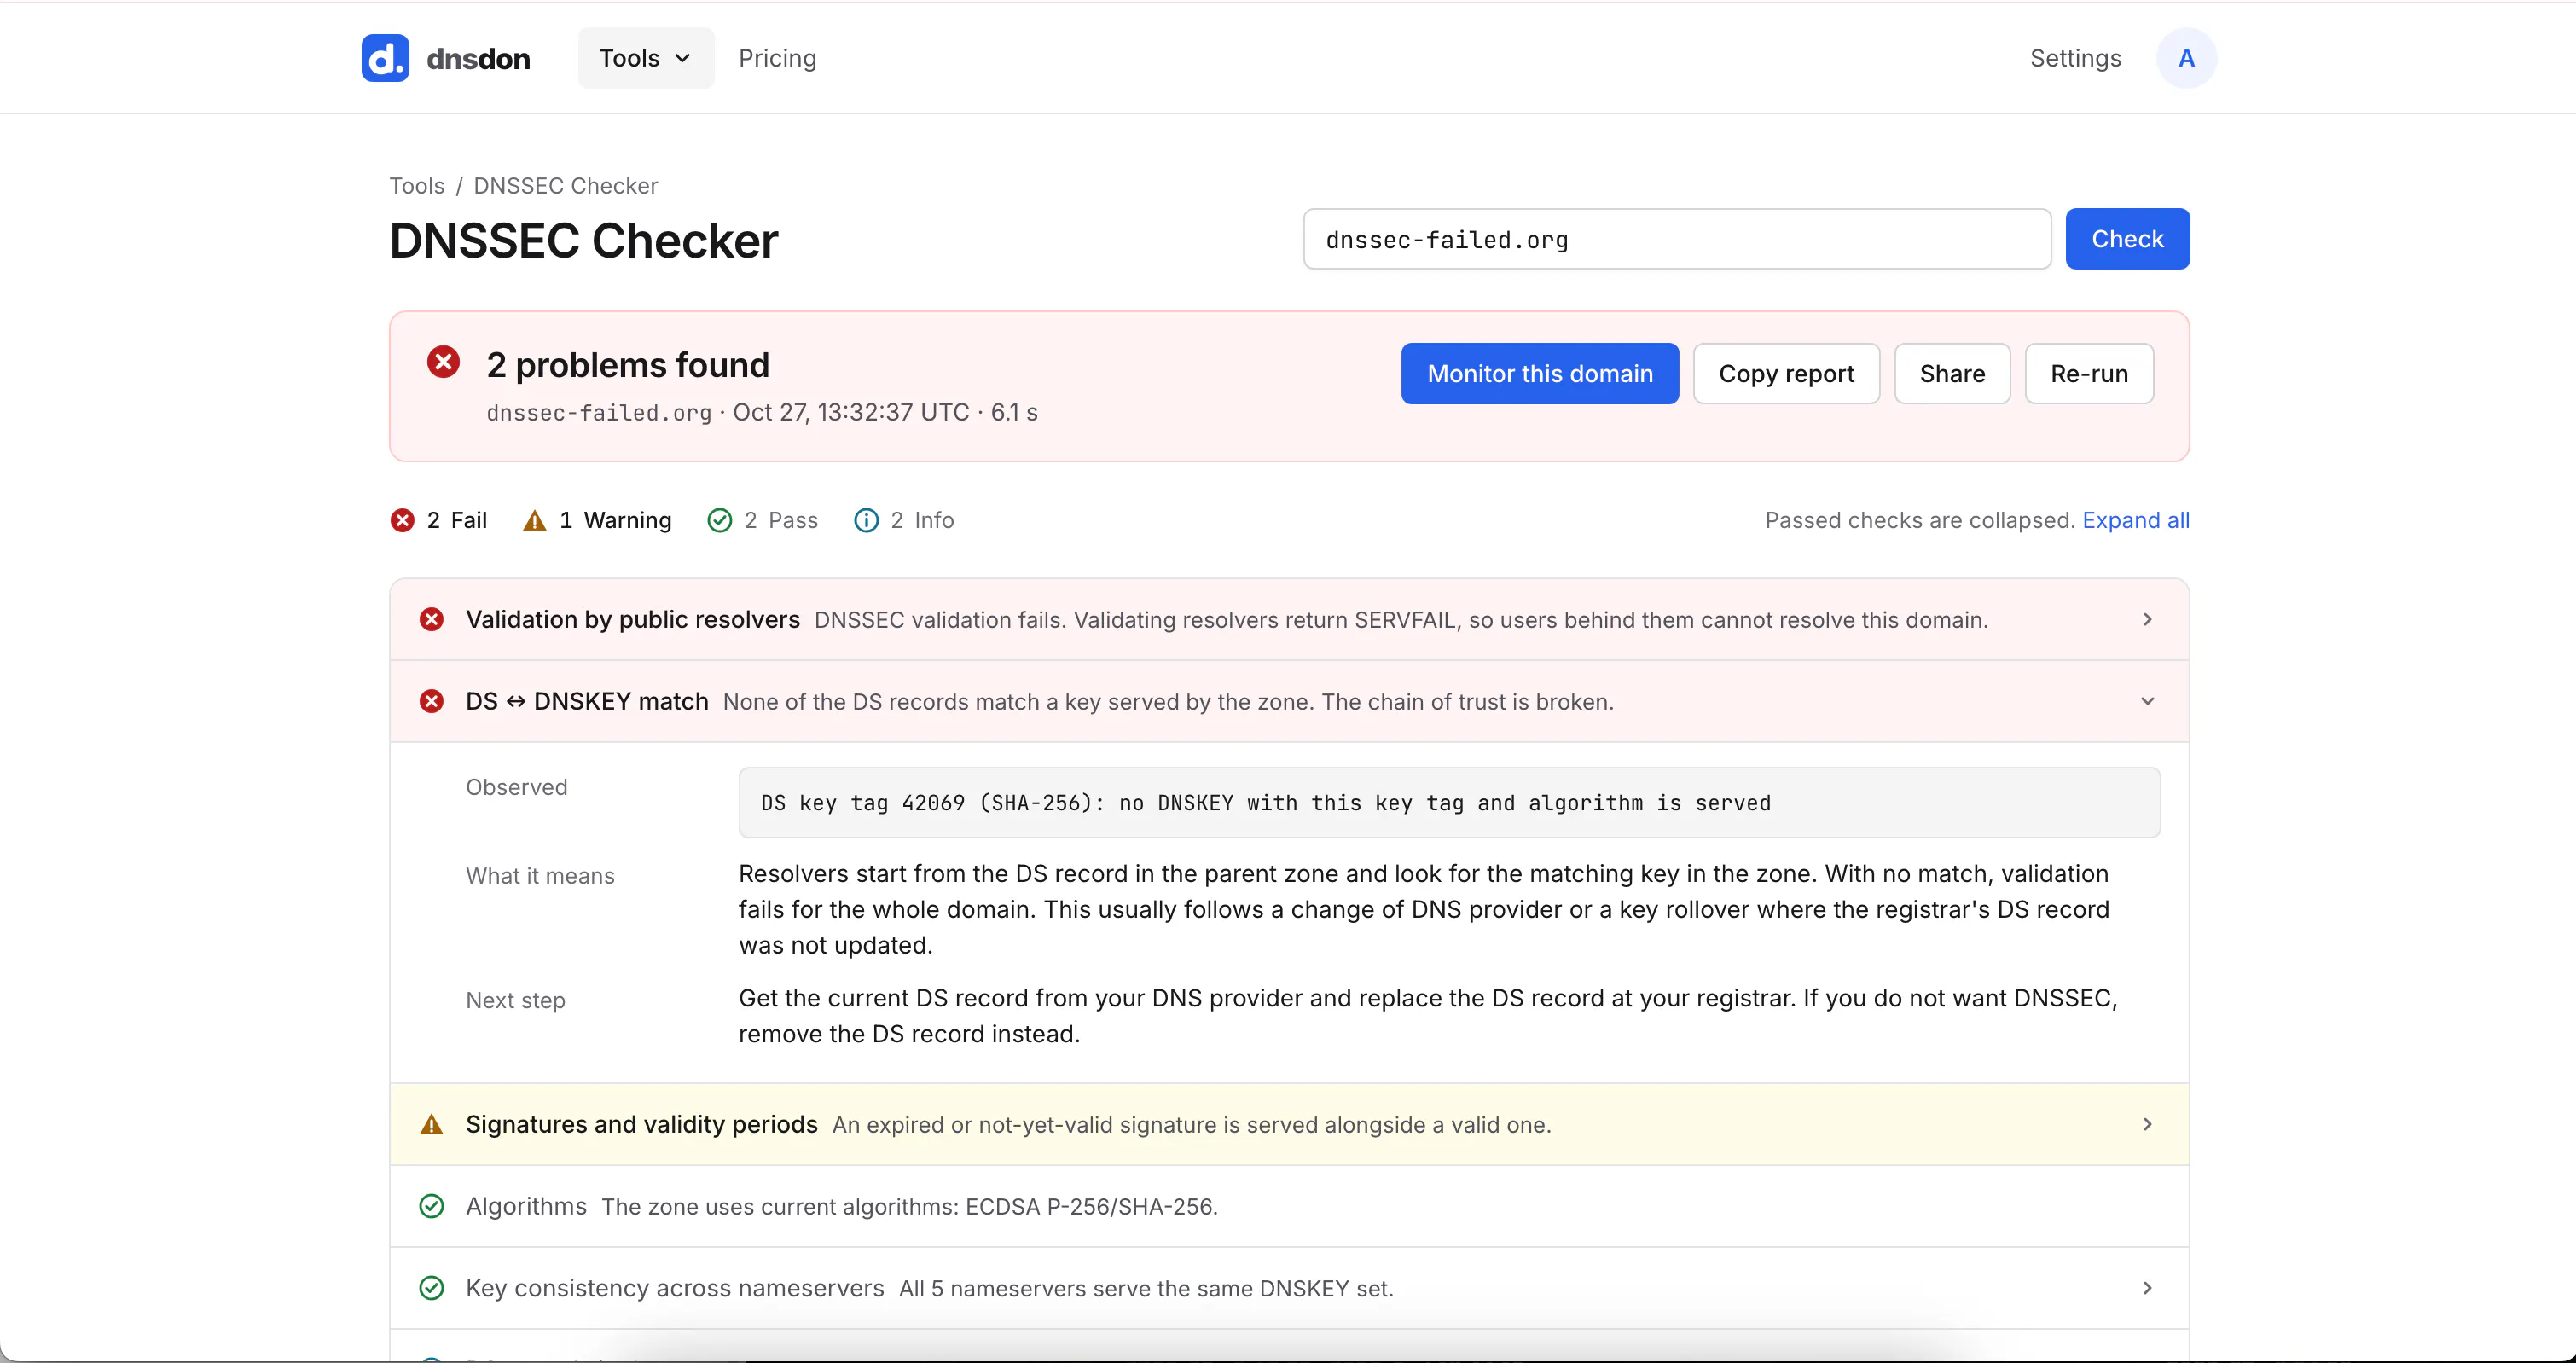Click the timestamp 'Oct 27, 13:32:37 UTC'
This screenshot has height=1363, width=2576.
851,412
